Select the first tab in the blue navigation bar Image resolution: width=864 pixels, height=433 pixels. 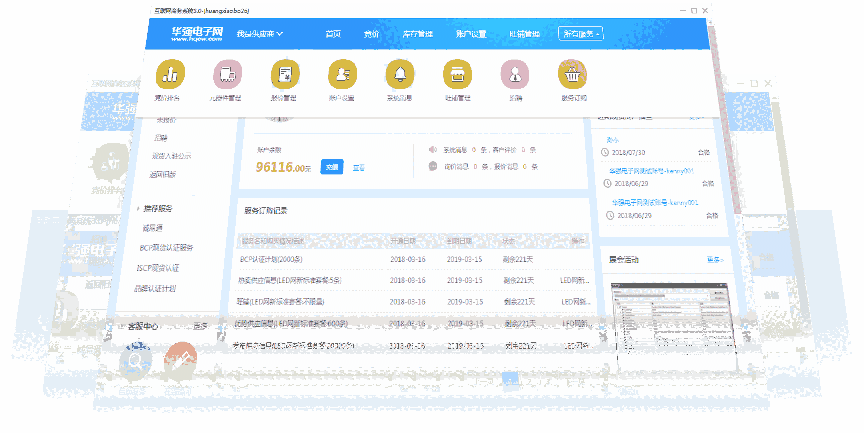333,34
